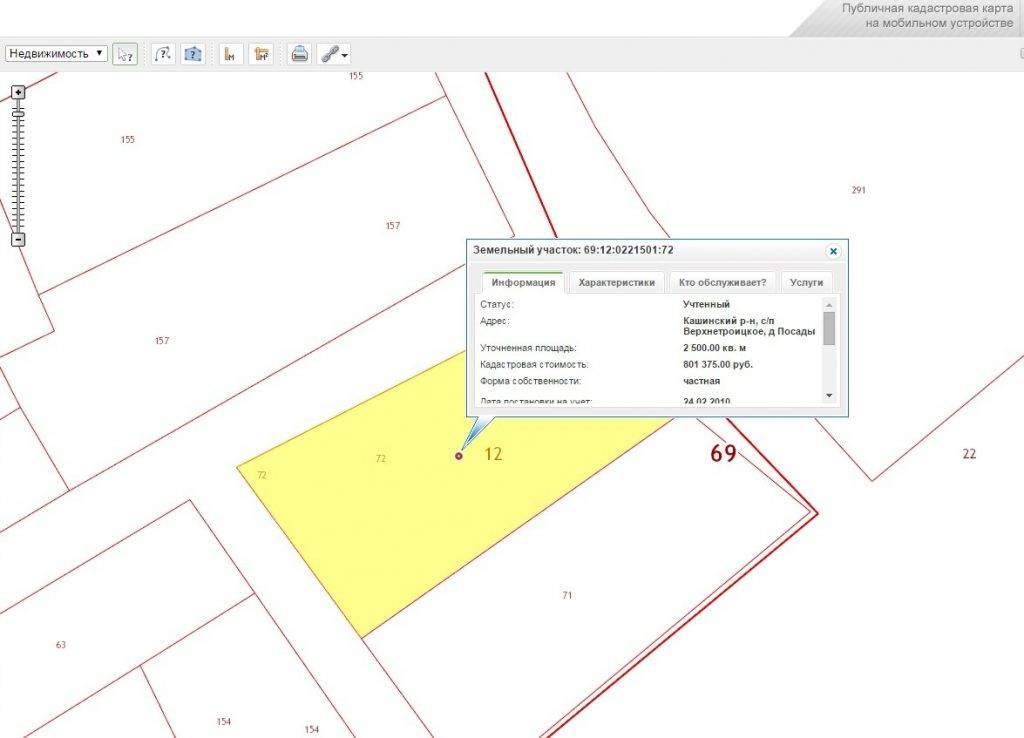This screenshot has height=738, width=1024.
Task: Select the identify-along-line query tool
Action: (163, 54)
